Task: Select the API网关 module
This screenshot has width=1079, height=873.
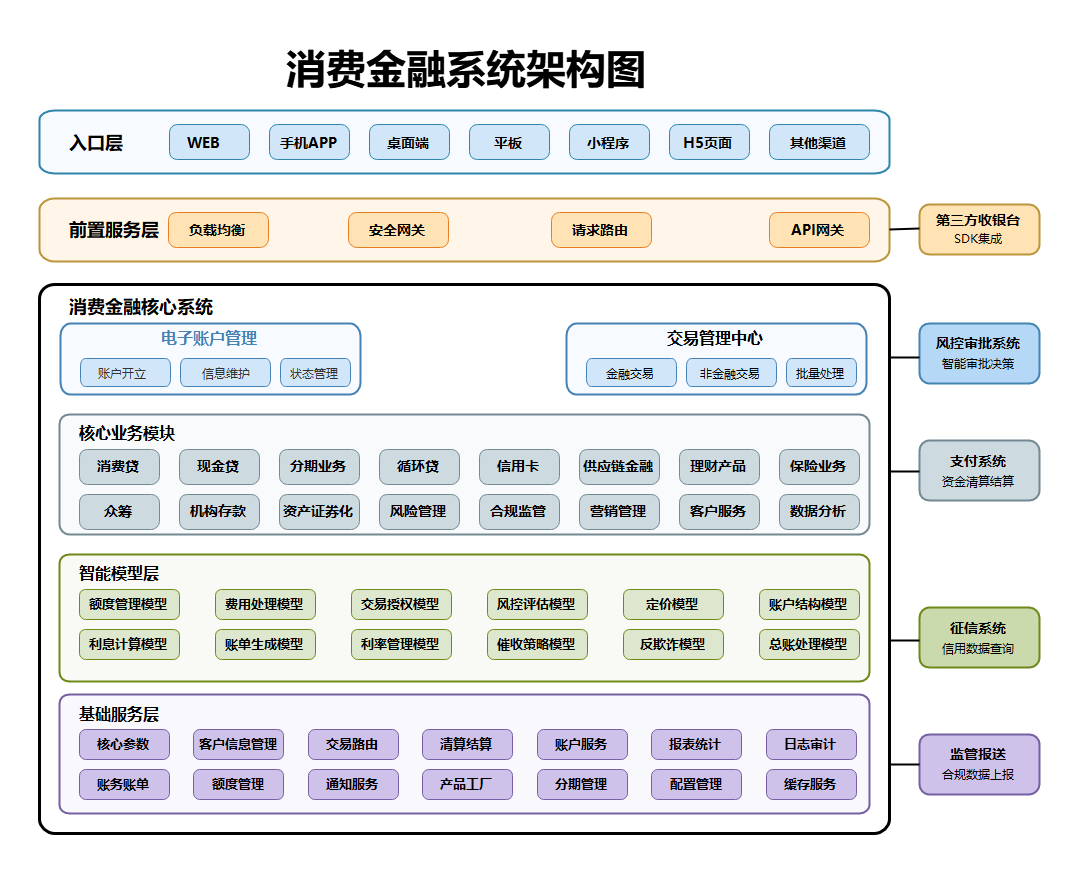Action: point(819,230)
